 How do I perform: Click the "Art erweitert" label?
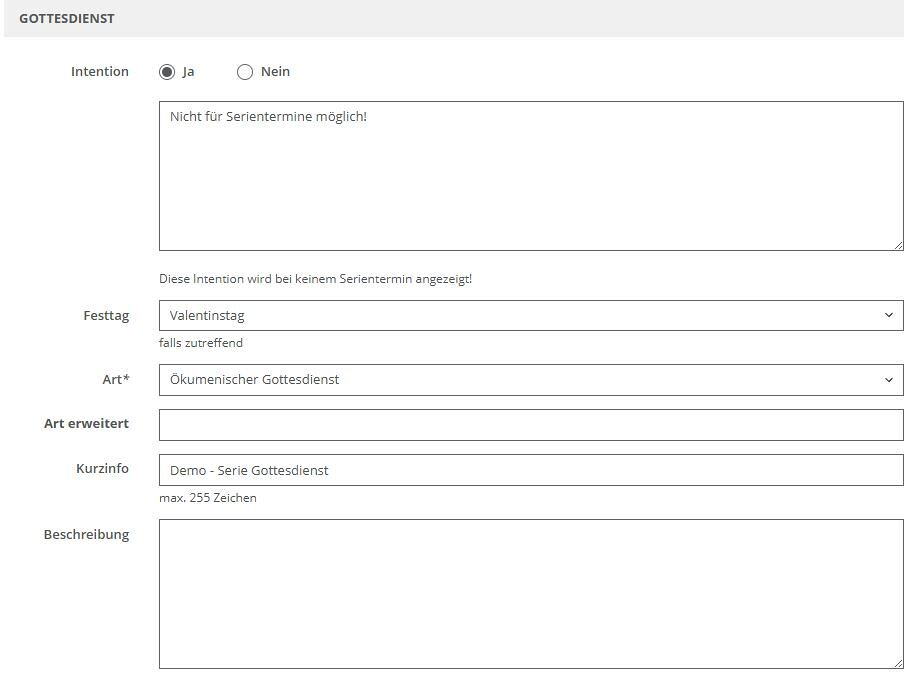[x=86, y=424]
